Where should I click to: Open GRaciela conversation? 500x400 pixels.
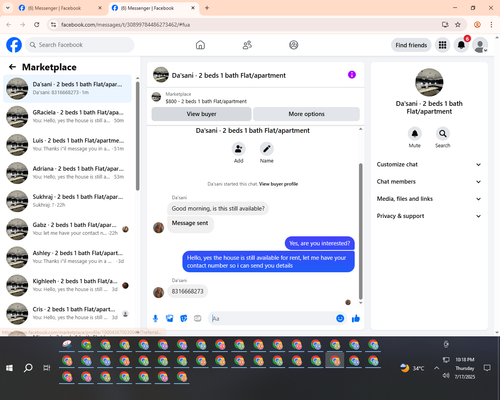pos(67,117)
